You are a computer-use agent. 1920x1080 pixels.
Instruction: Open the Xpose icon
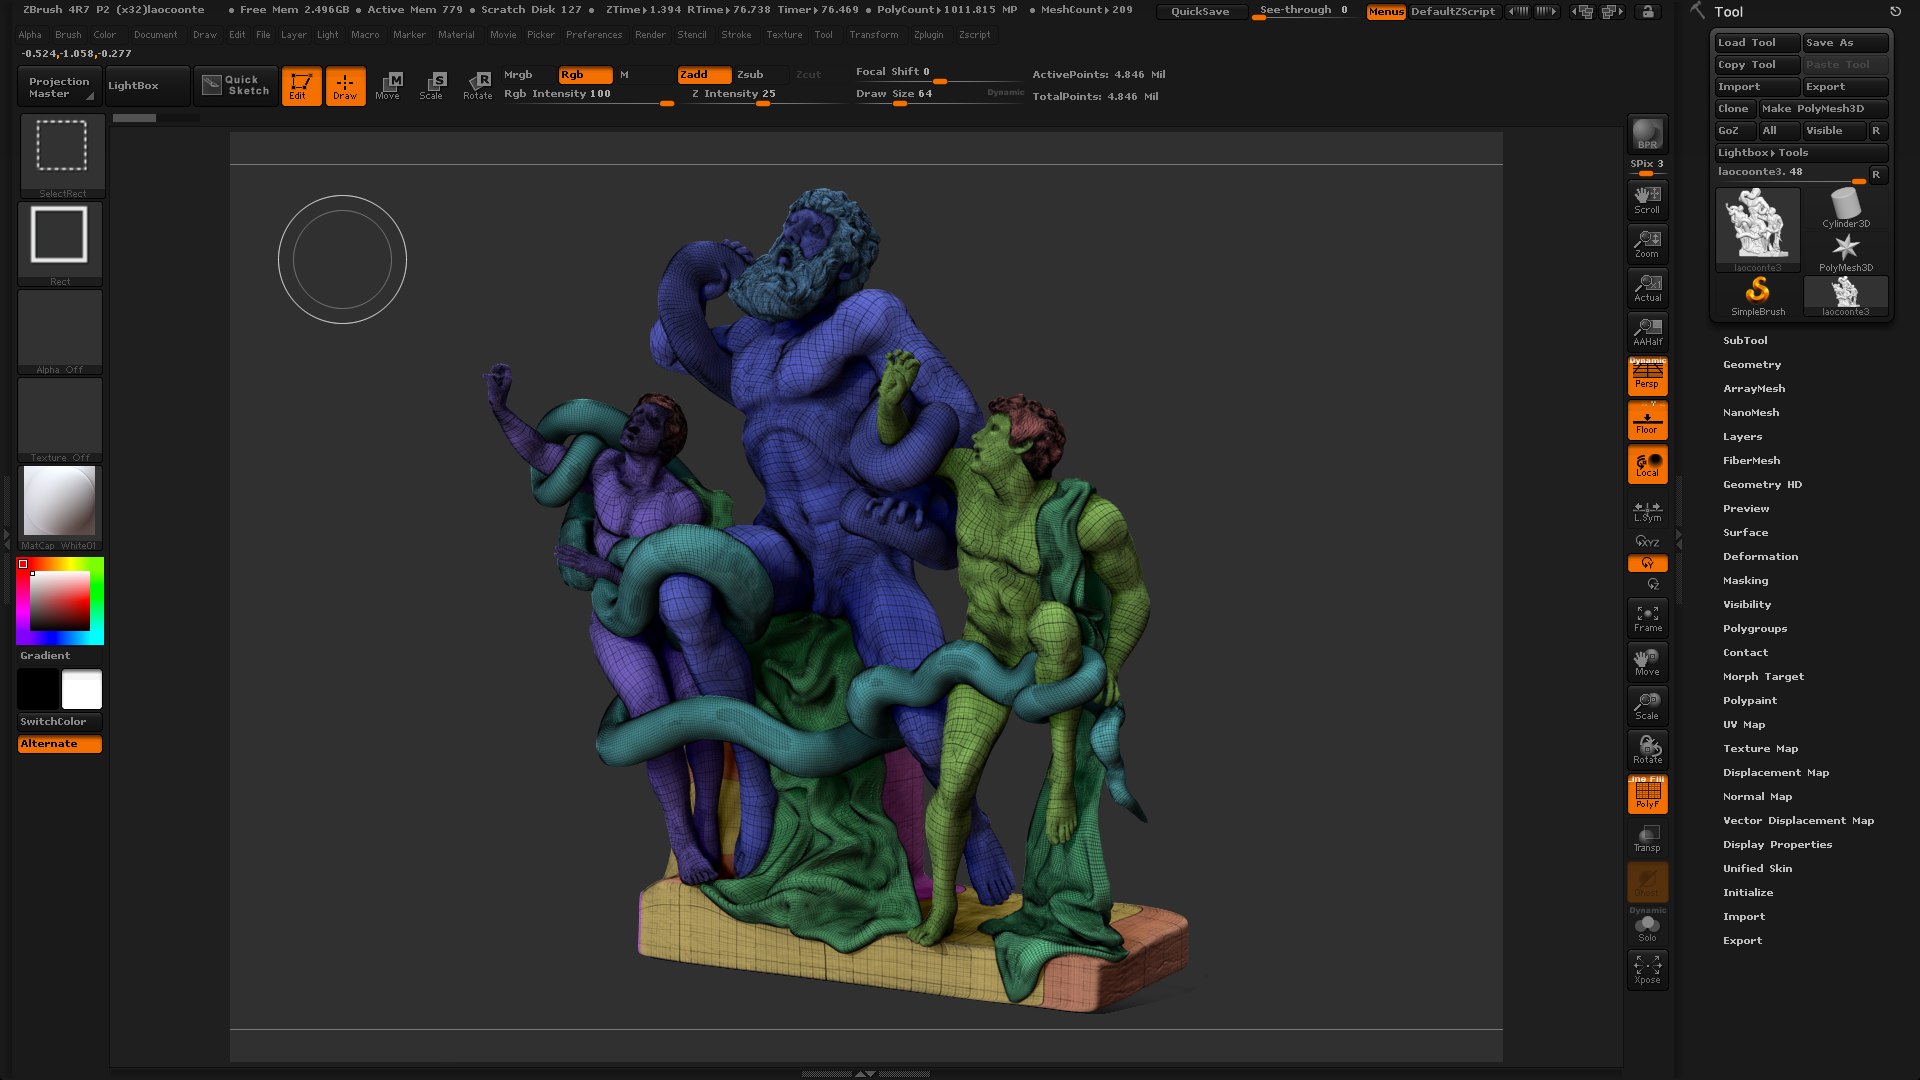coord(1647,969)
